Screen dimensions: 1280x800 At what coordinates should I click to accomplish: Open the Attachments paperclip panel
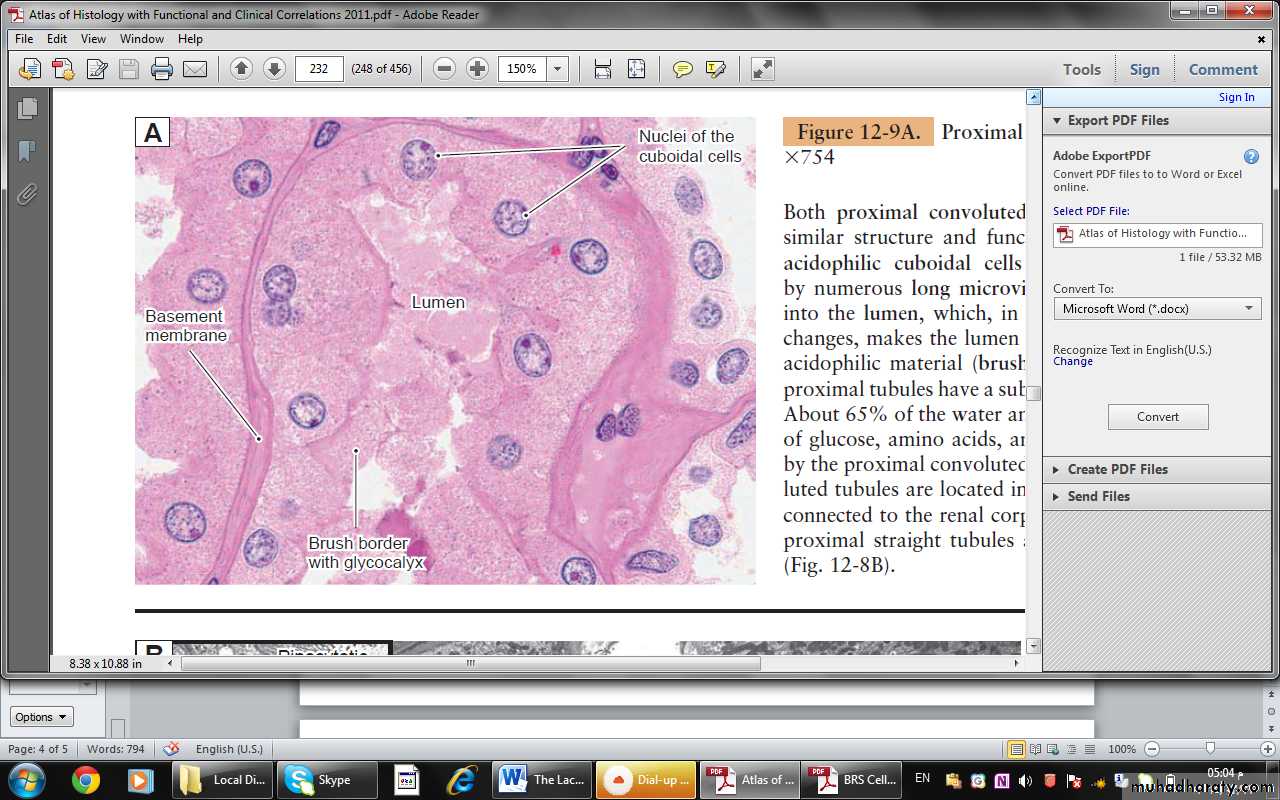pos(27,194)
